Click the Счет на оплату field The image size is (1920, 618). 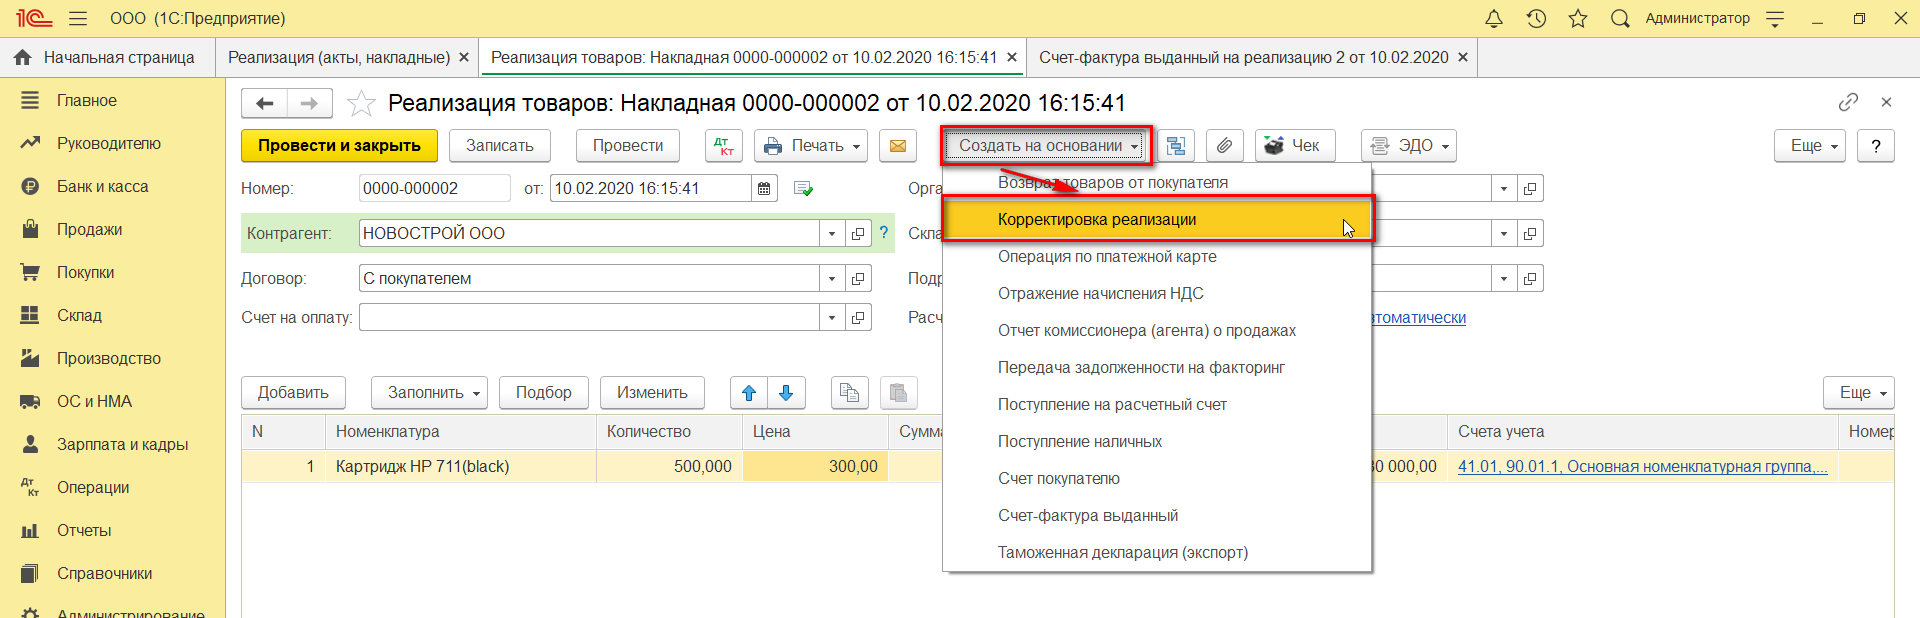(589, 318)
